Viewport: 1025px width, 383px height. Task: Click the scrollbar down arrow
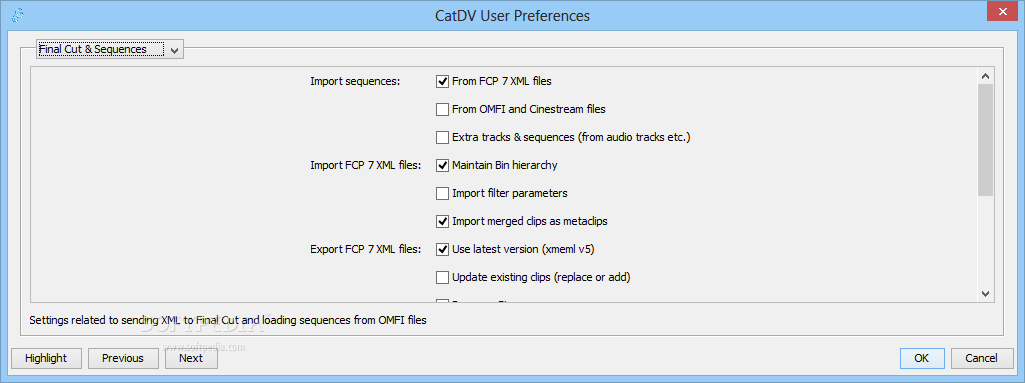tap(985, 294)
